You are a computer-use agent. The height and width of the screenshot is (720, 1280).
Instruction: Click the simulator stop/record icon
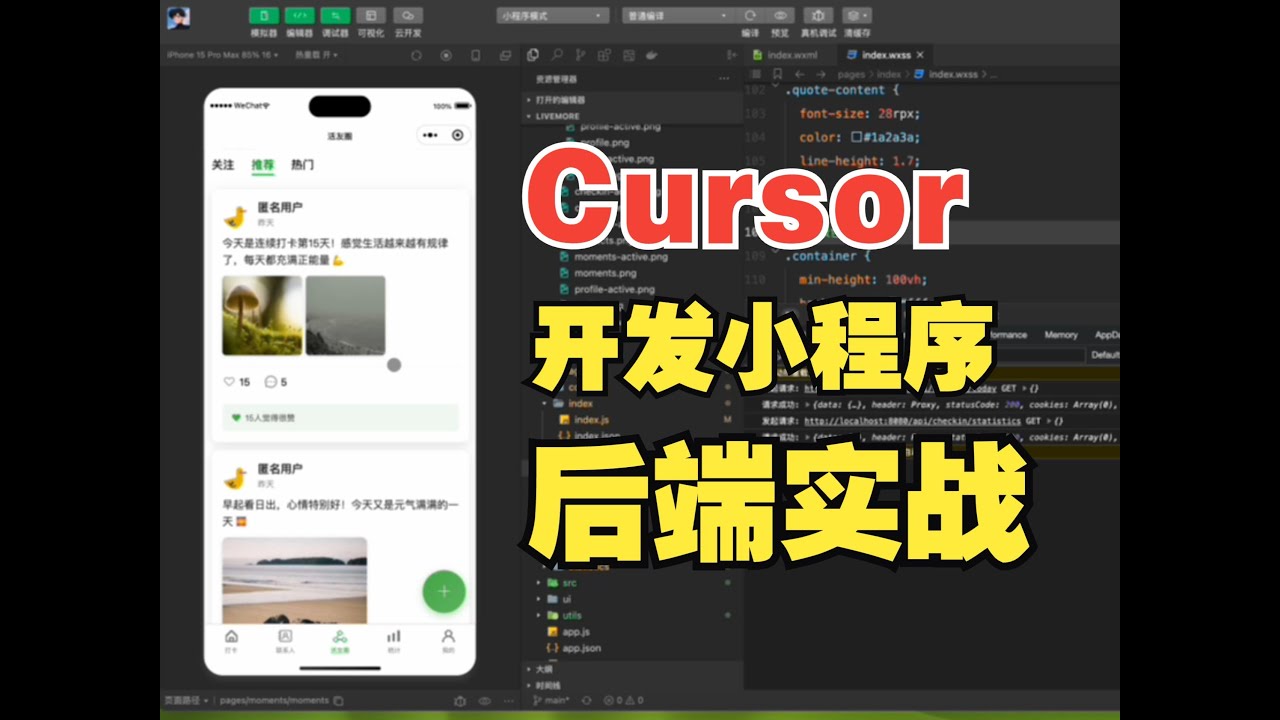tap(446, 55)
